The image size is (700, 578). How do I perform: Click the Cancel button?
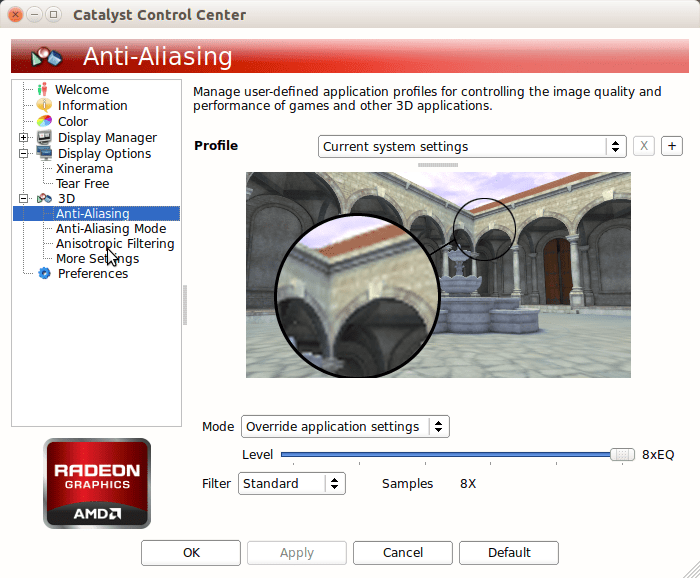403,553
